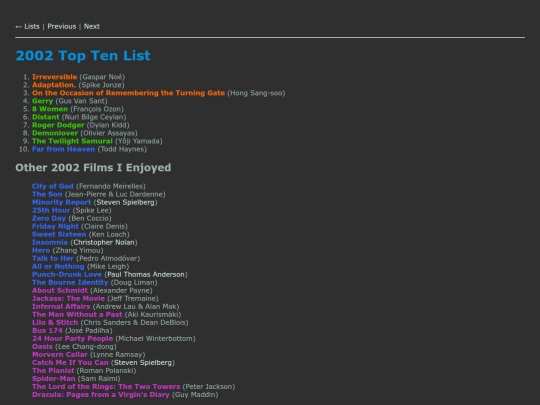Viewport: 540px width, 405px height.
Task: Open the 24 Hour Party People link
Action: tap(72, 339)
